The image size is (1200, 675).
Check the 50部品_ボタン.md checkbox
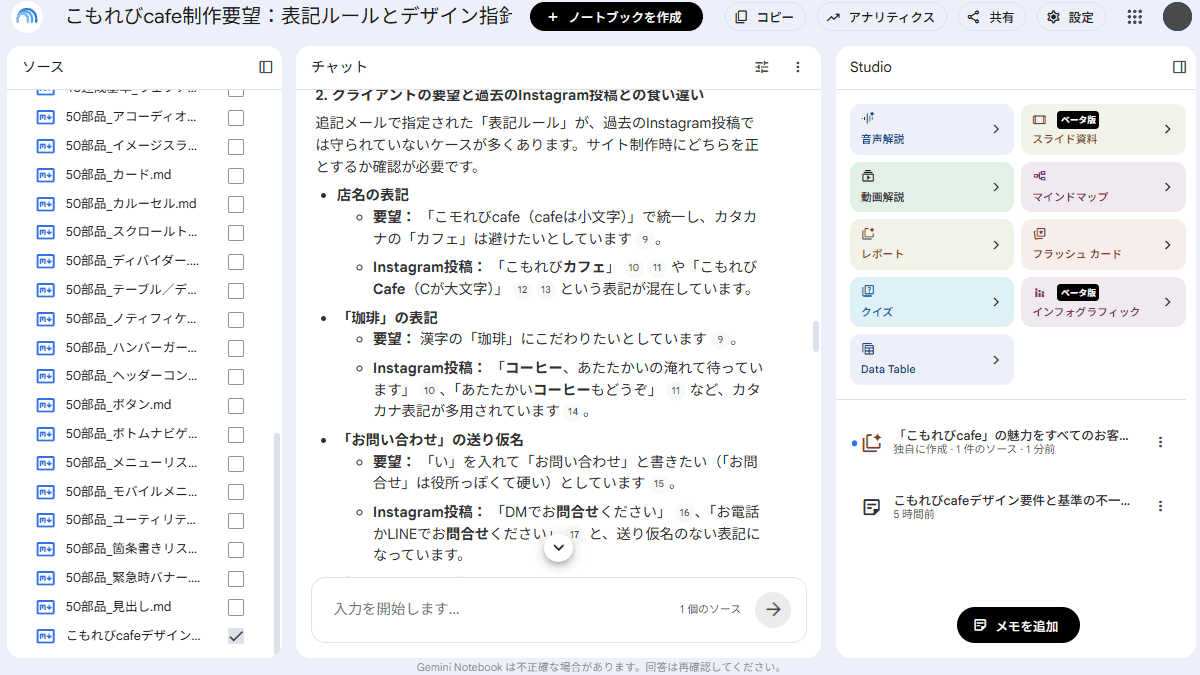pyautogui.click(x=236, y=405)
